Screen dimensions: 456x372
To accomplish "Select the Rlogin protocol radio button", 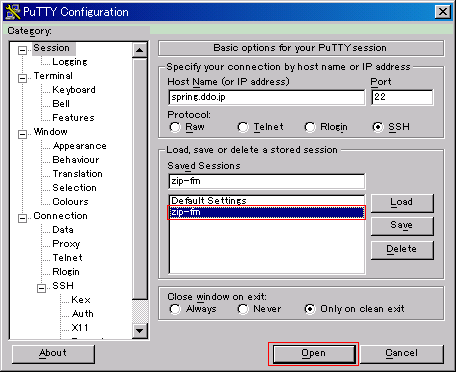I will click(310, 127).
